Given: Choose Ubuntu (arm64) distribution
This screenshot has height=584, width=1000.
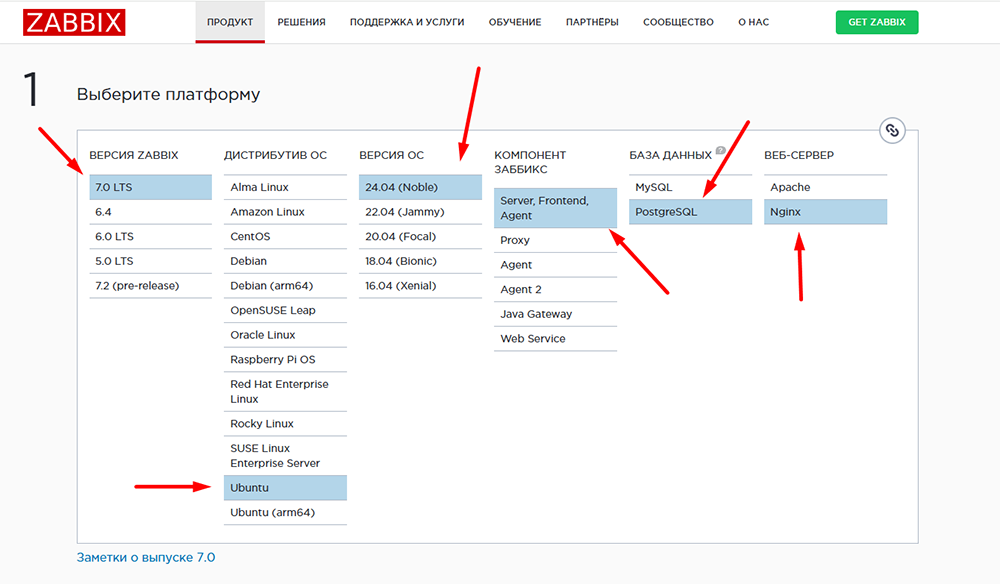Looking at the screenshot, I should coord(285,513).
